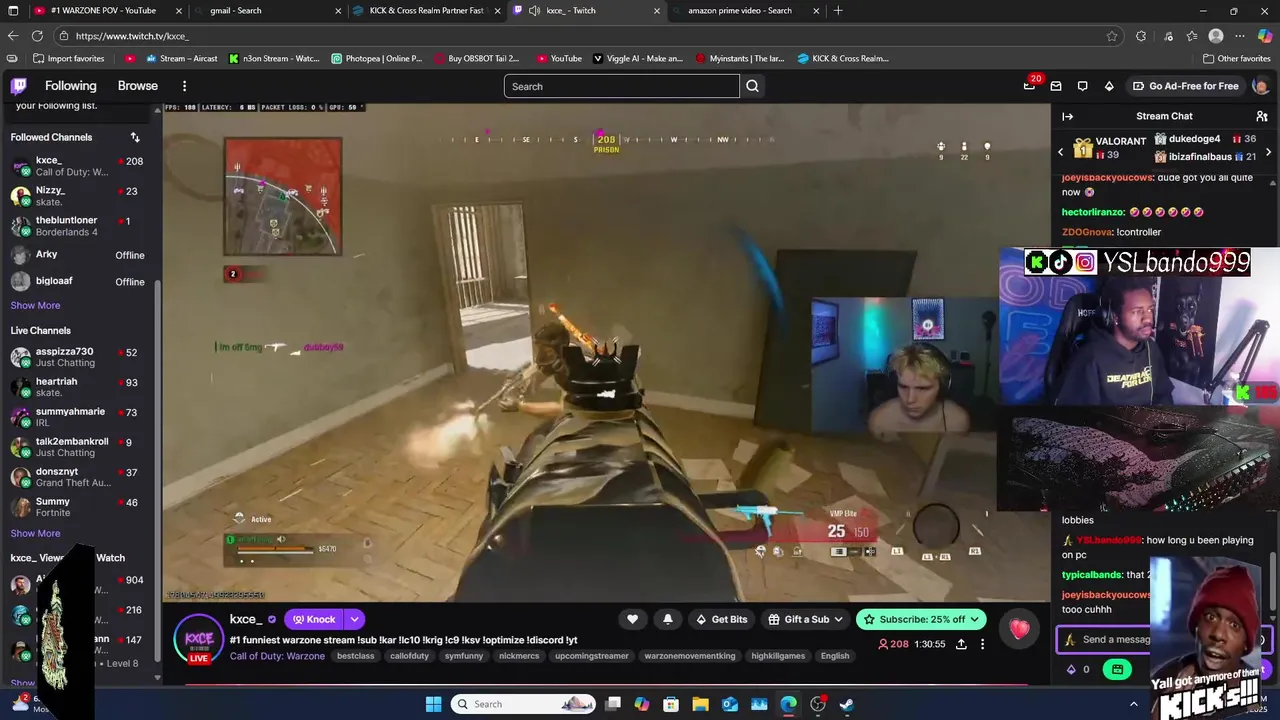Go back with the browser back arrow
Viewport: 1280px width, 720px height.
click(x=13, y=36)
